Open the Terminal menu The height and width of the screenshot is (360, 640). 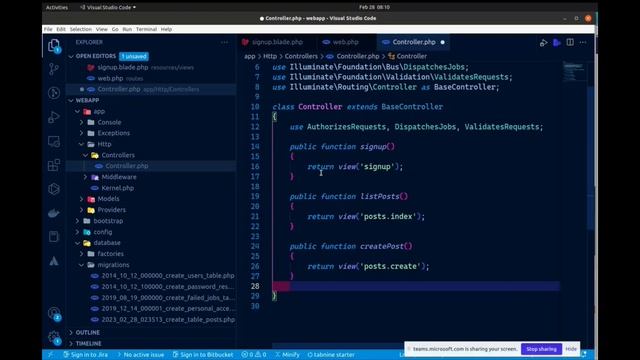146,29
